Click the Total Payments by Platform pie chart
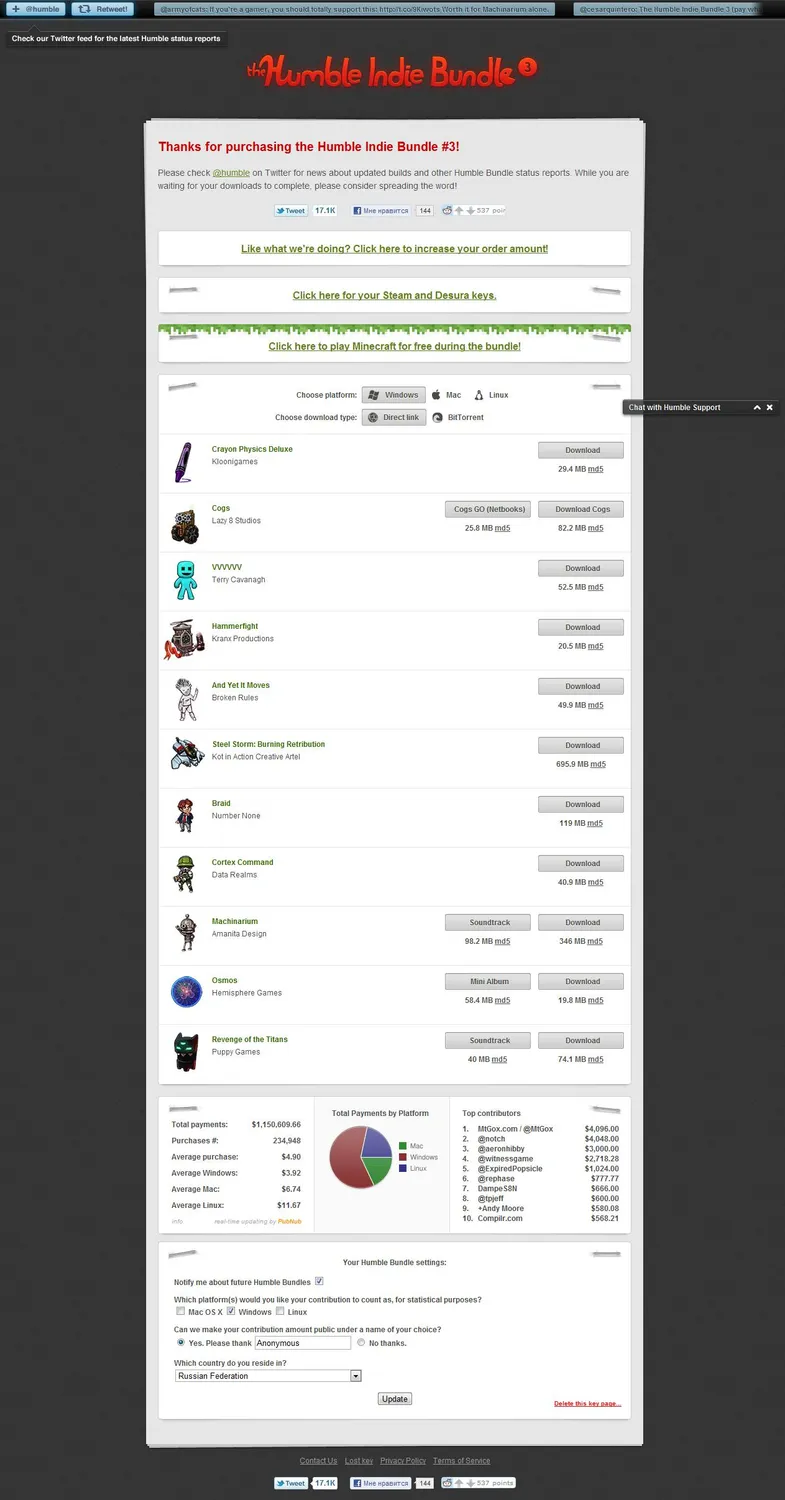The height and width of the screenshot is (1500, 785). click(361, 1158)
